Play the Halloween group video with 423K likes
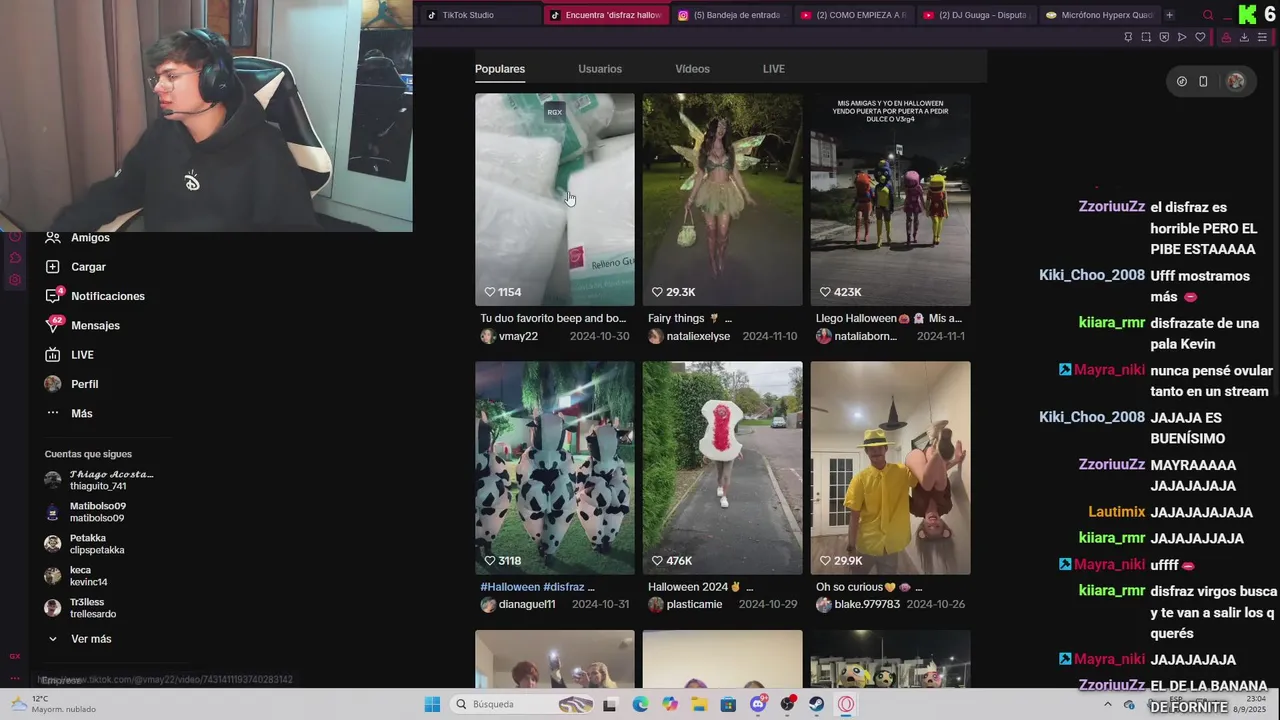Viewport: 1280px width, 720px height. pos(890,200)
